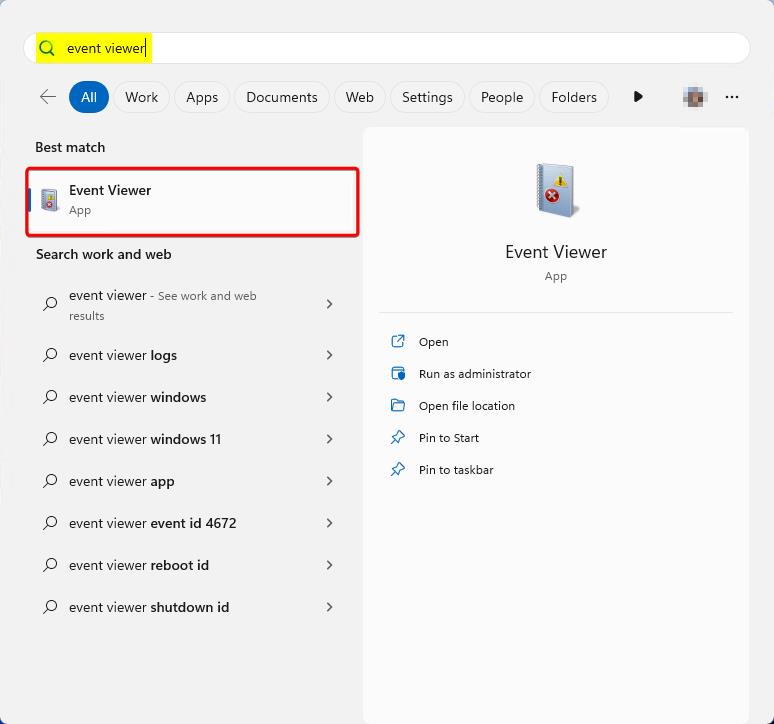Click the Open action label

[x=433, y=342]
